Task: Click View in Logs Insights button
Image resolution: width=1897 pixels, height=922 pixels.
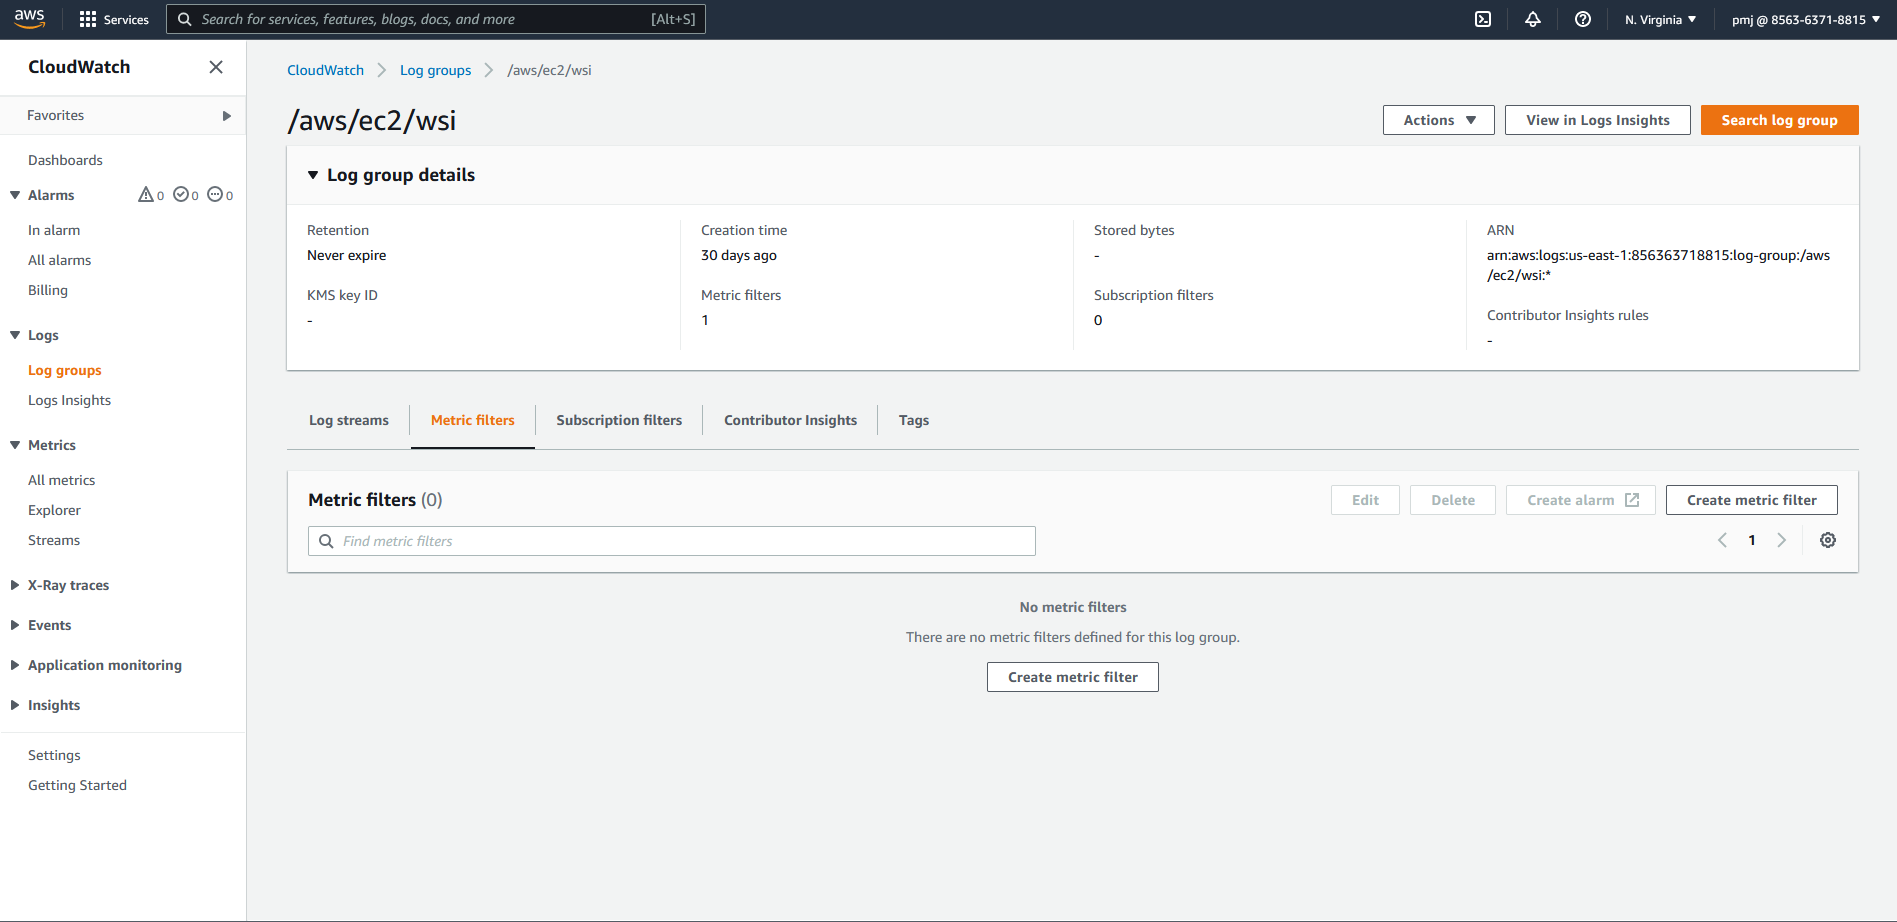Action: click(1598, 120)
